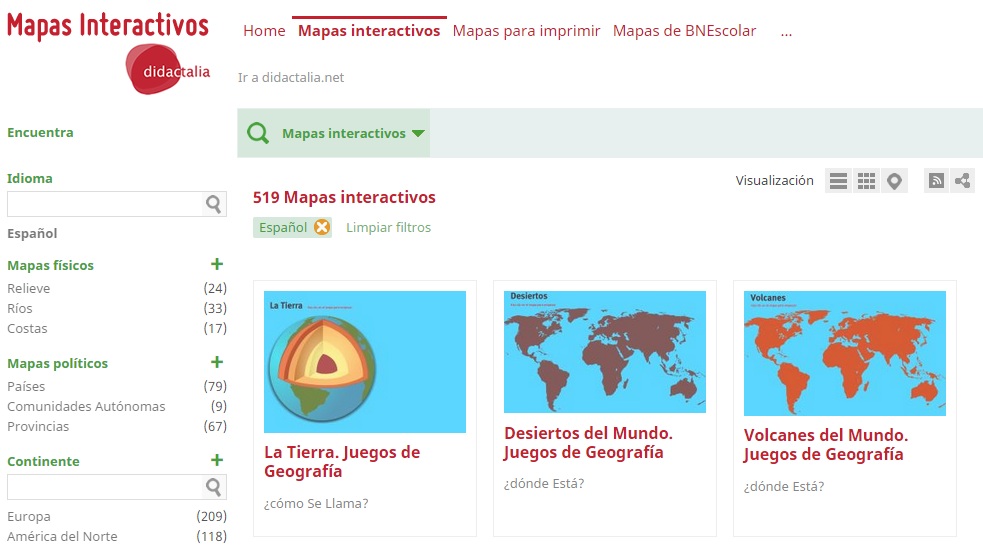Open the RSS feed icon
Viewport: 983px width, 546px height.
pyautogui.click(x=936, y=181)
